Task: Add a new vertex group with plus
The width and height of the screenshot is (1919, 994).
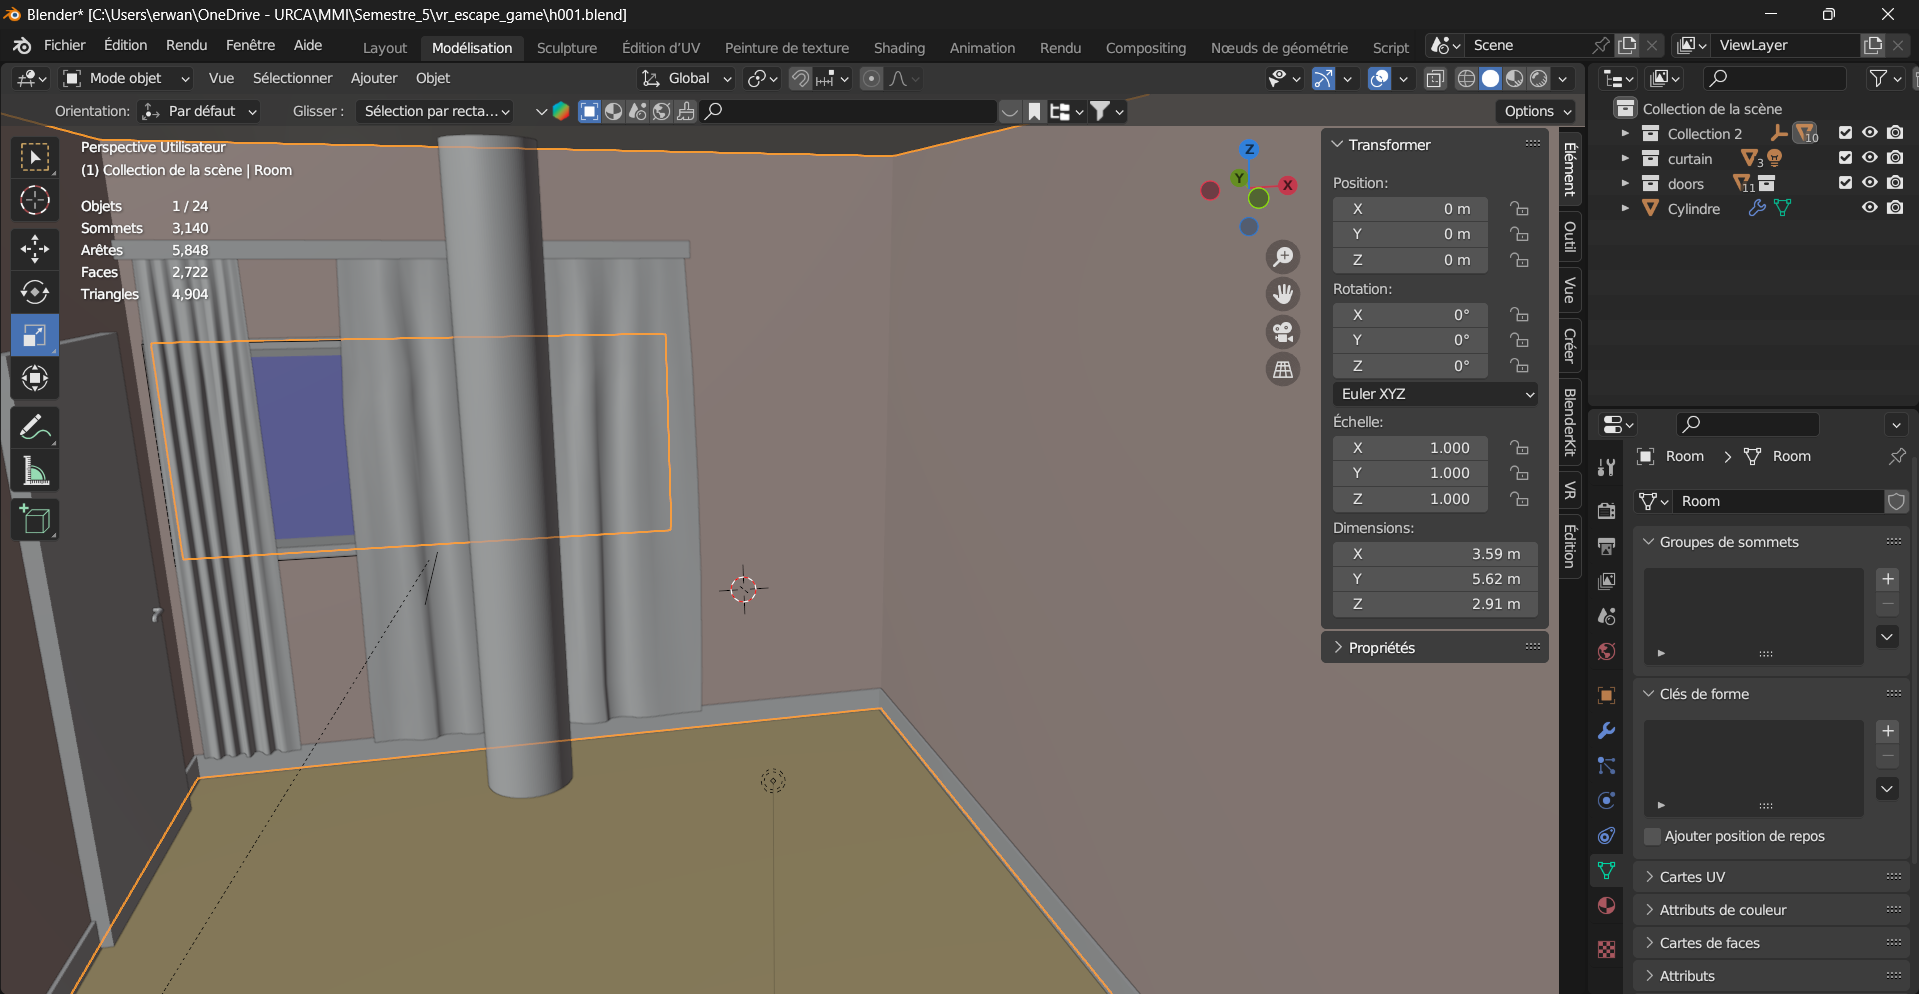Action: tap(1887, 579)
